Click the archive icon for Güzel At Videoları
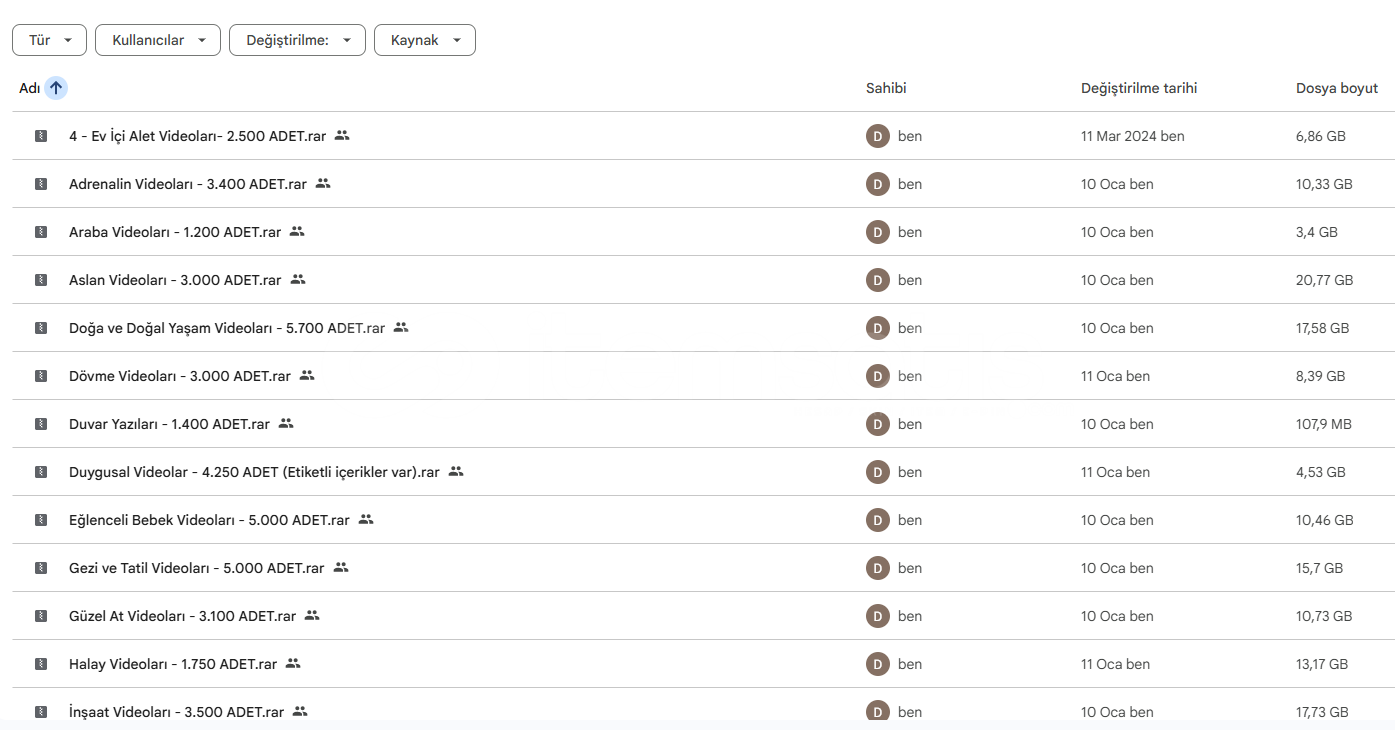The image size is (1395, 730). point(41,616)
